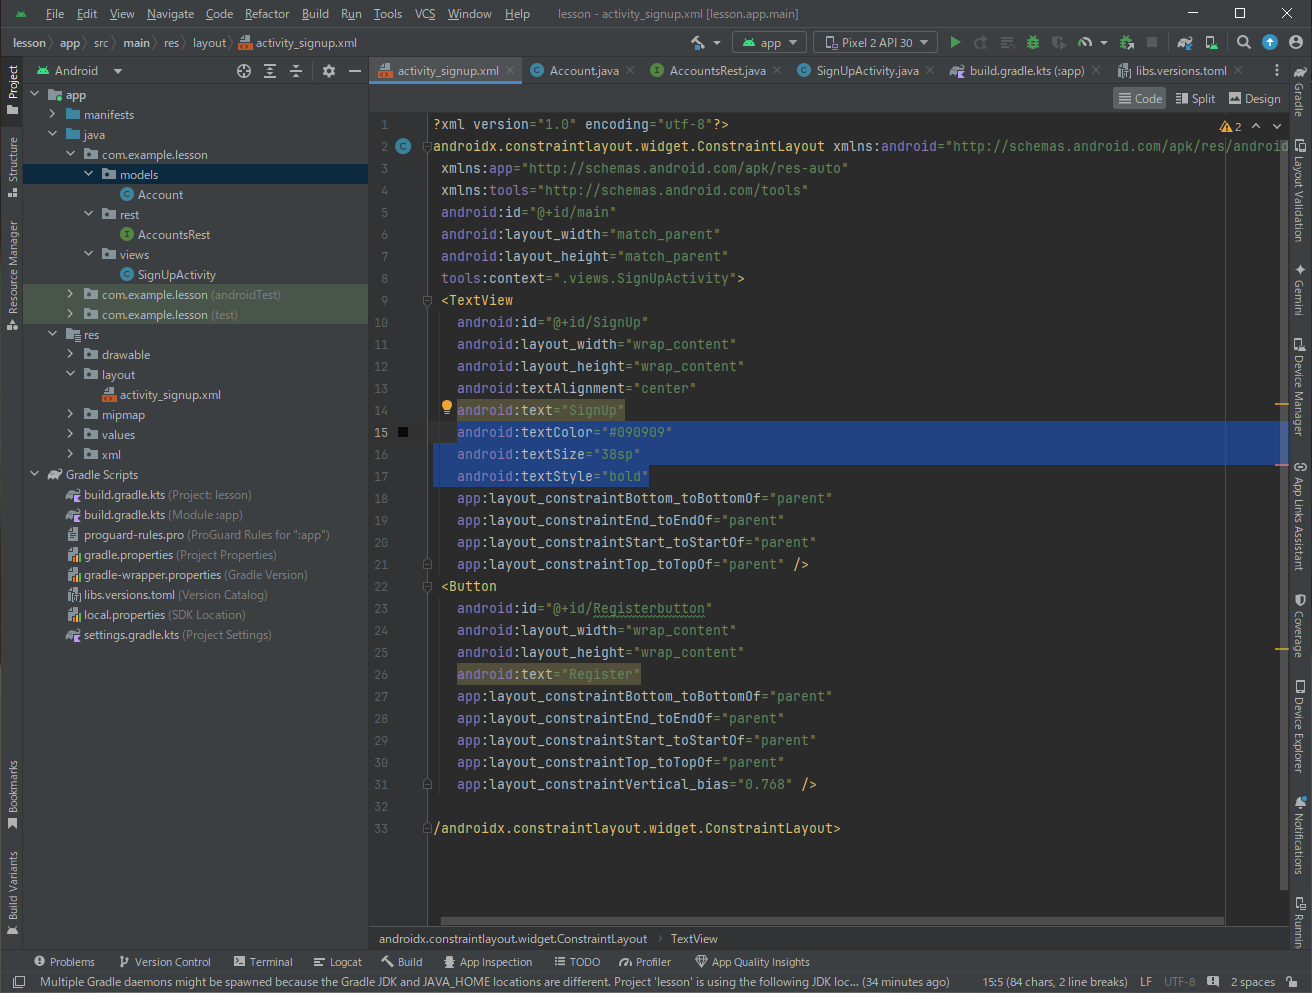This screenshot has width=1312, height=993.
Task: Click the tool windows quick-access icon in status bar
Action: tap(18, 982)
